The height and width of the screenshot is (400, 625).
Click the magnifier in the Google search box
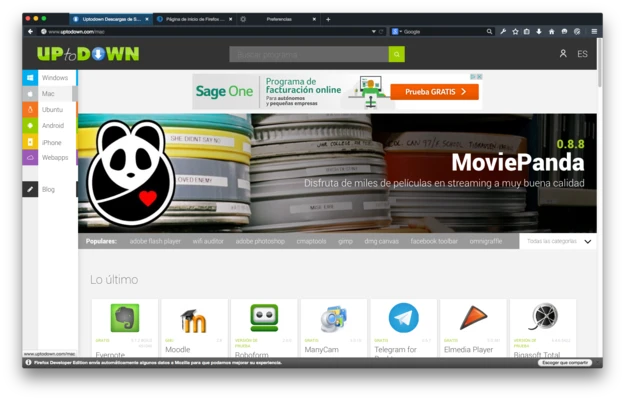(x=489, y=31)
